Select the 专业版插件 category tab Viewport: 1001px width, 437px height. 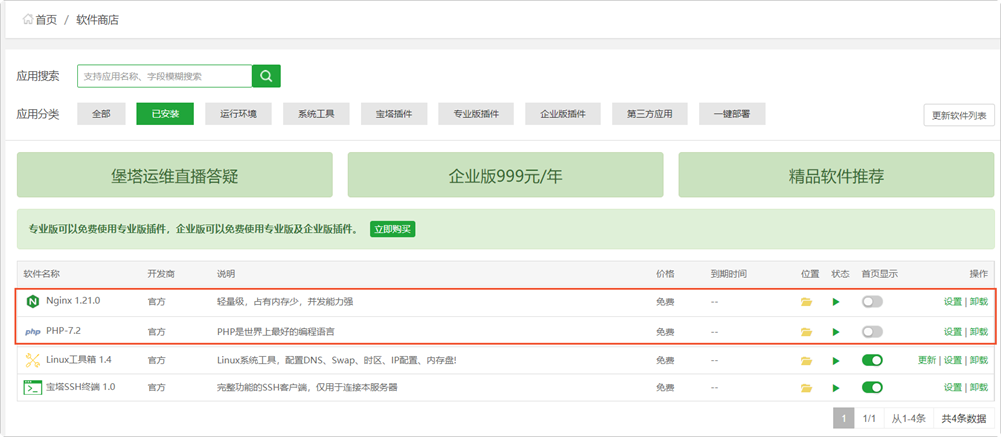coord(476,114)
